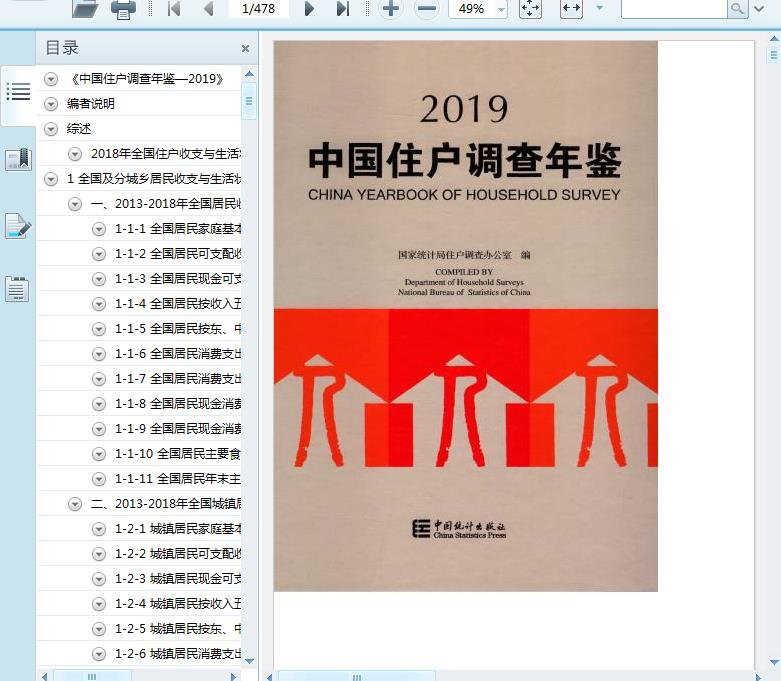Close the 目录 panel

tap(245, 48)
